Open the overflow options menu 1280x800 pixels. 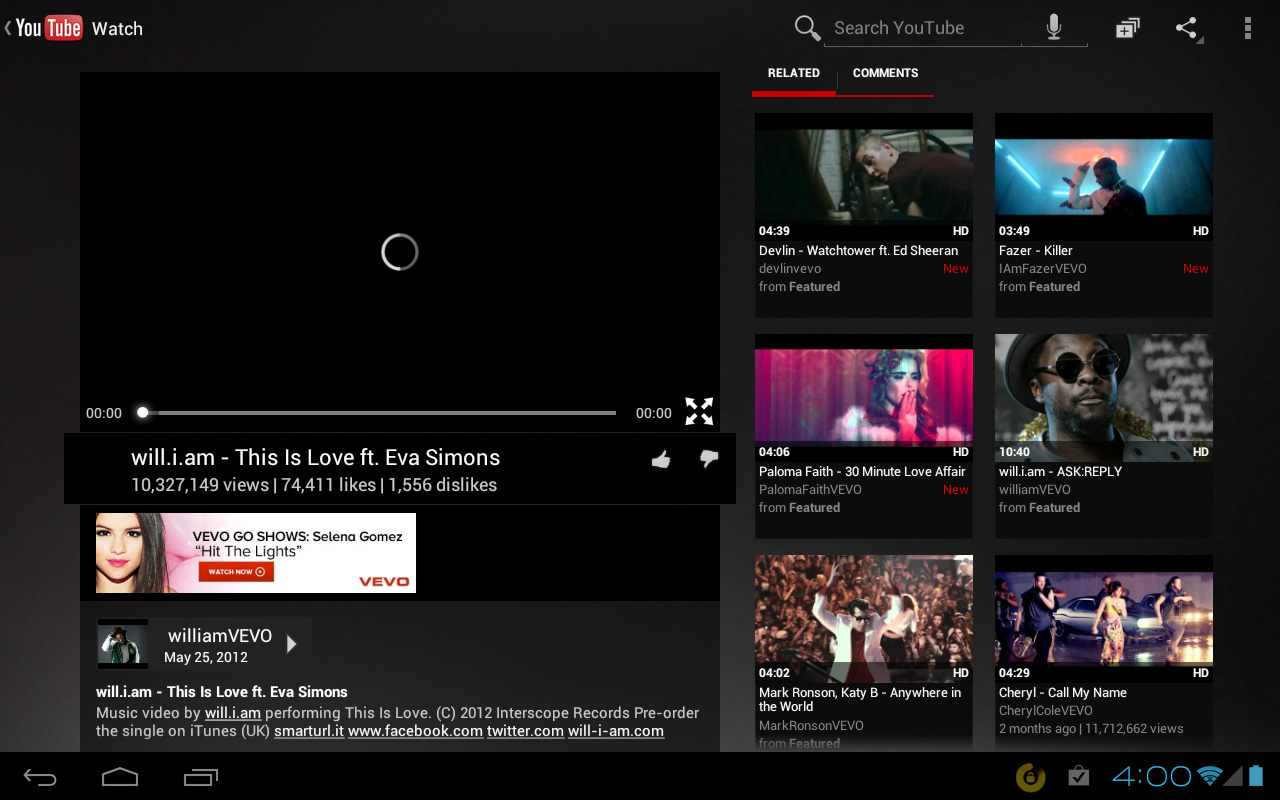pyautogui.click(x=1247, y=28)
